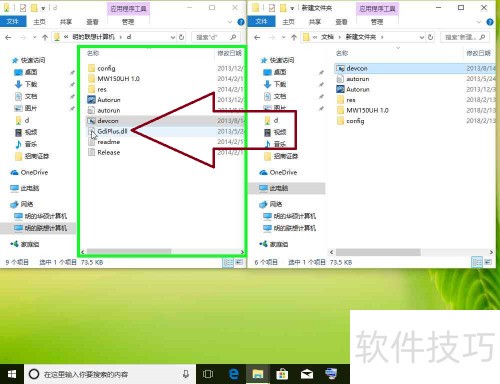Expand recent locations dropdown in right window
The image size is (500, 384).
283,37
